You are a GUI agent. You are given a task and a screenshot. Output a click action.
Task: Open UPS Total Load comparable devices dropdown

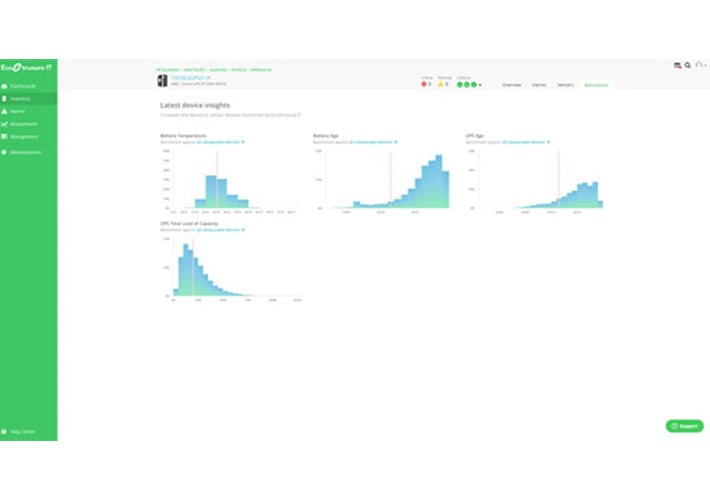coord(220,230)
